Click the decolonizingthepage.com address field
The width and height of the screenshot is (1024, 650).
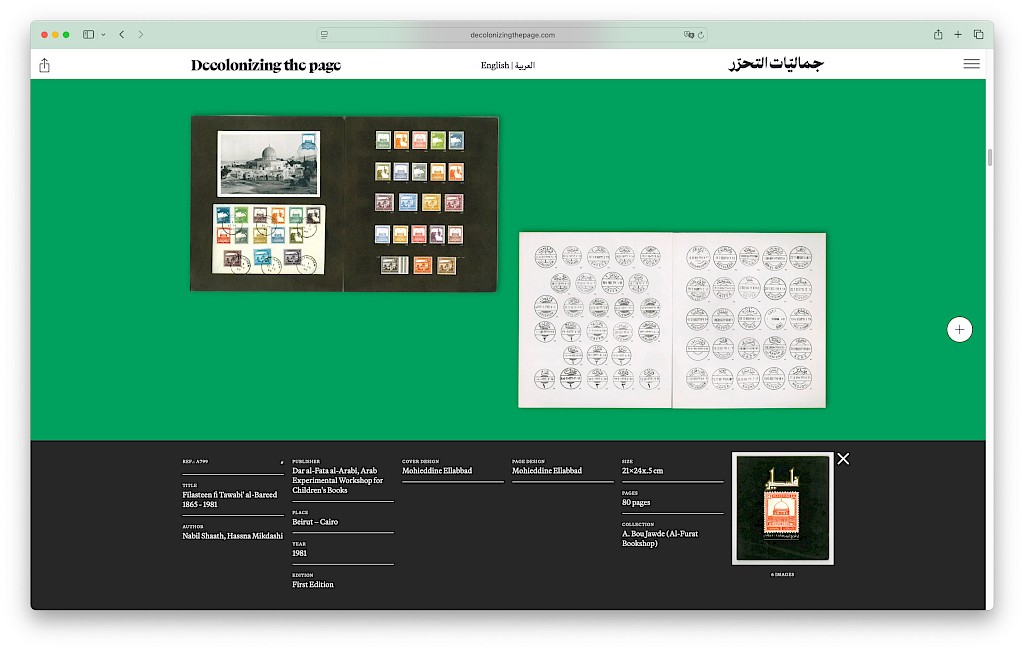(x=512, y=34)
